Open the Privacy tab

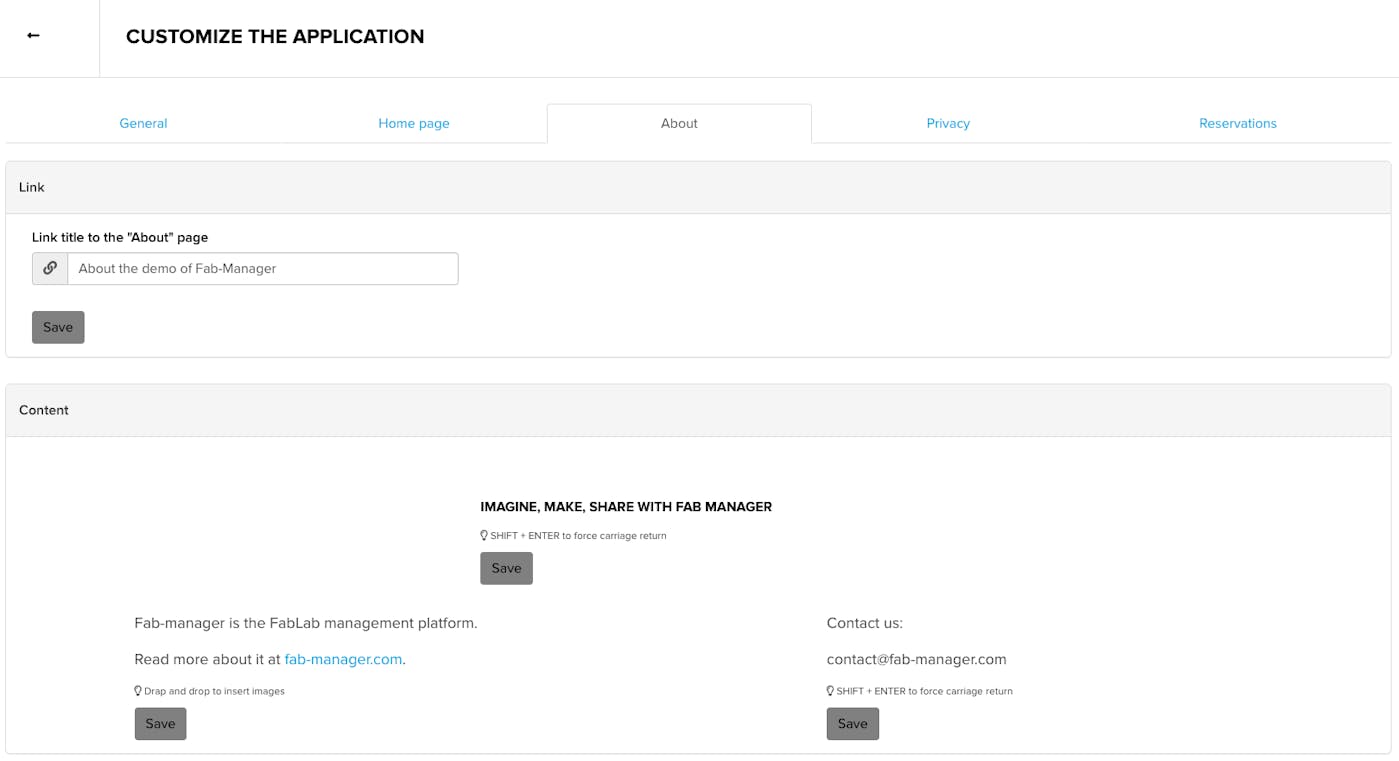point(948,123)
